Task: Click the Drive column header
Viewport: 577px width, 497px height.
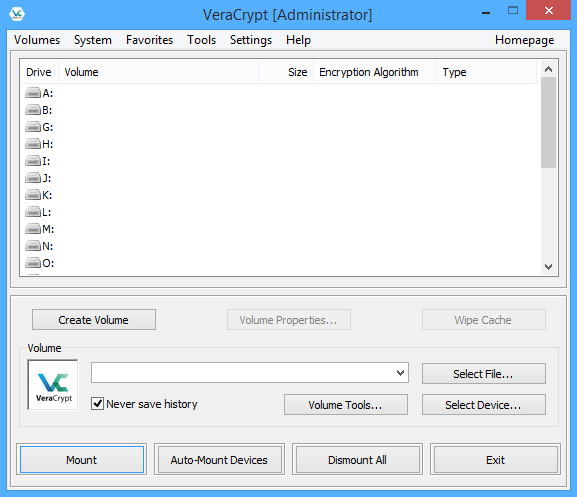Action: coord(39,72)
